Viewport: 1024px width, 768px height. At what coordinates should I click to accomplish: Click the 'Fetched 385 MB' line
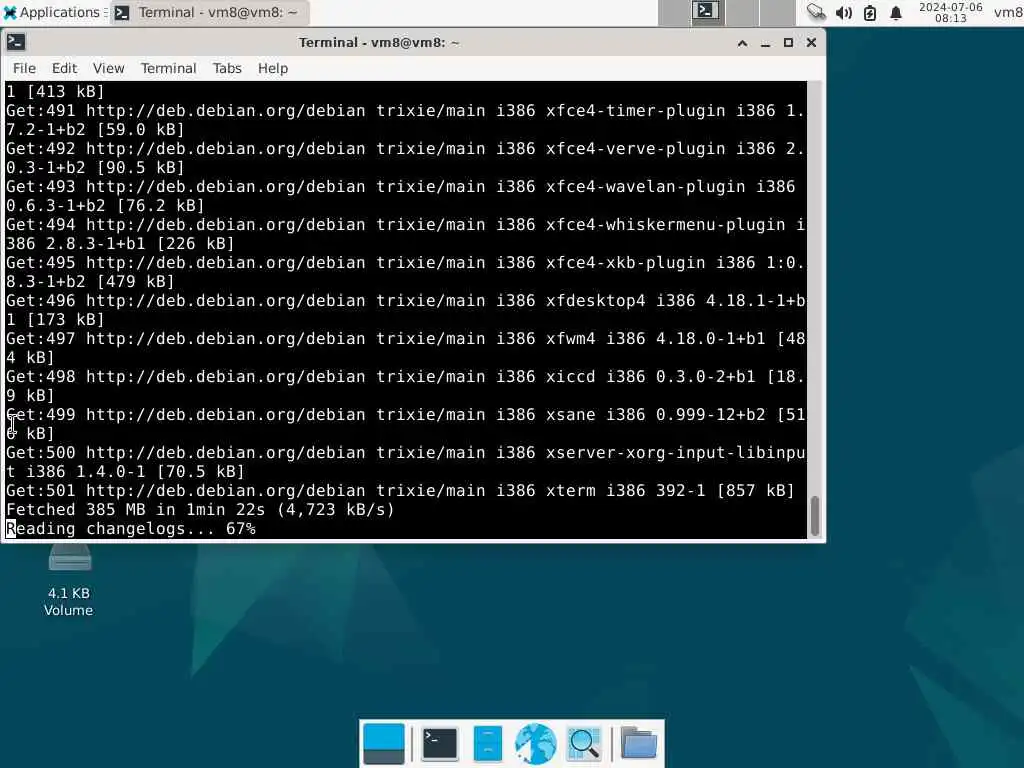(x=200, y=509)
